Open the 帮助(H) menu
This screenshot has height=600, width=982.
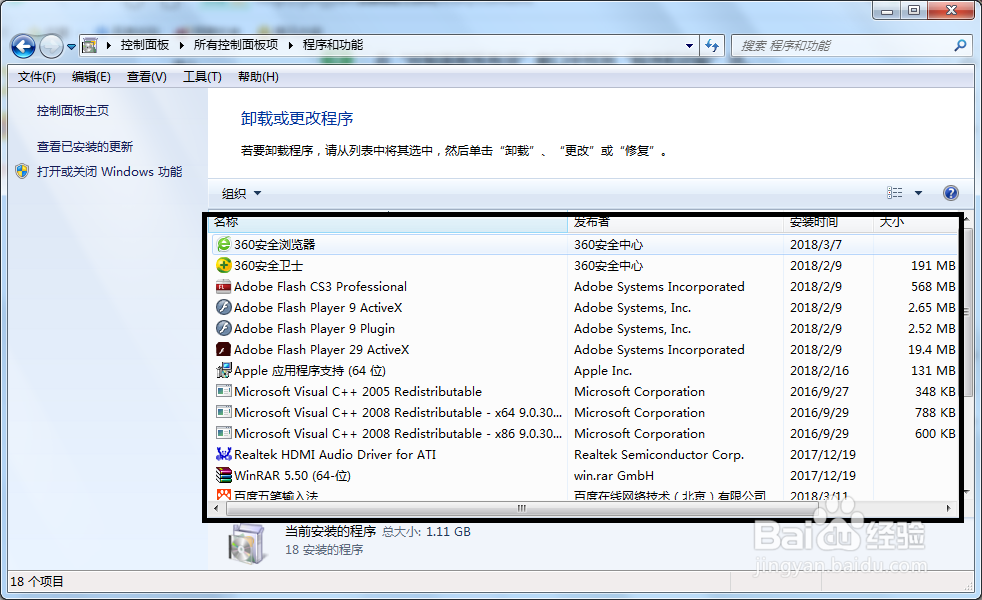click(x=258, y=76)
